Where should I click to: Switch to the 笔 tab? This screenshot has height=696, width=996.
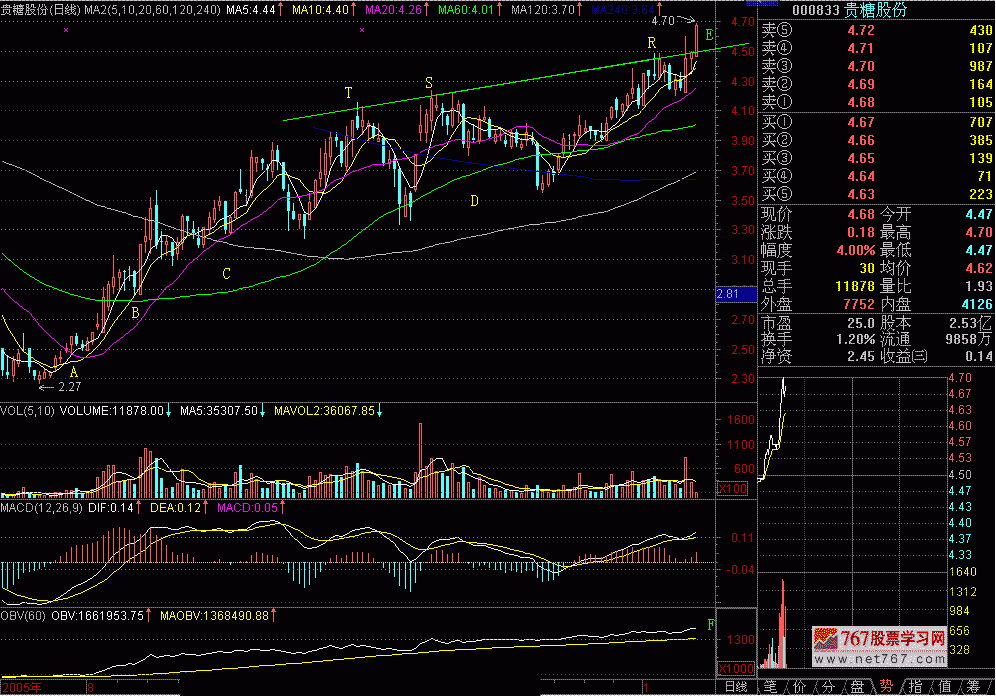click(x=771, y=687)
